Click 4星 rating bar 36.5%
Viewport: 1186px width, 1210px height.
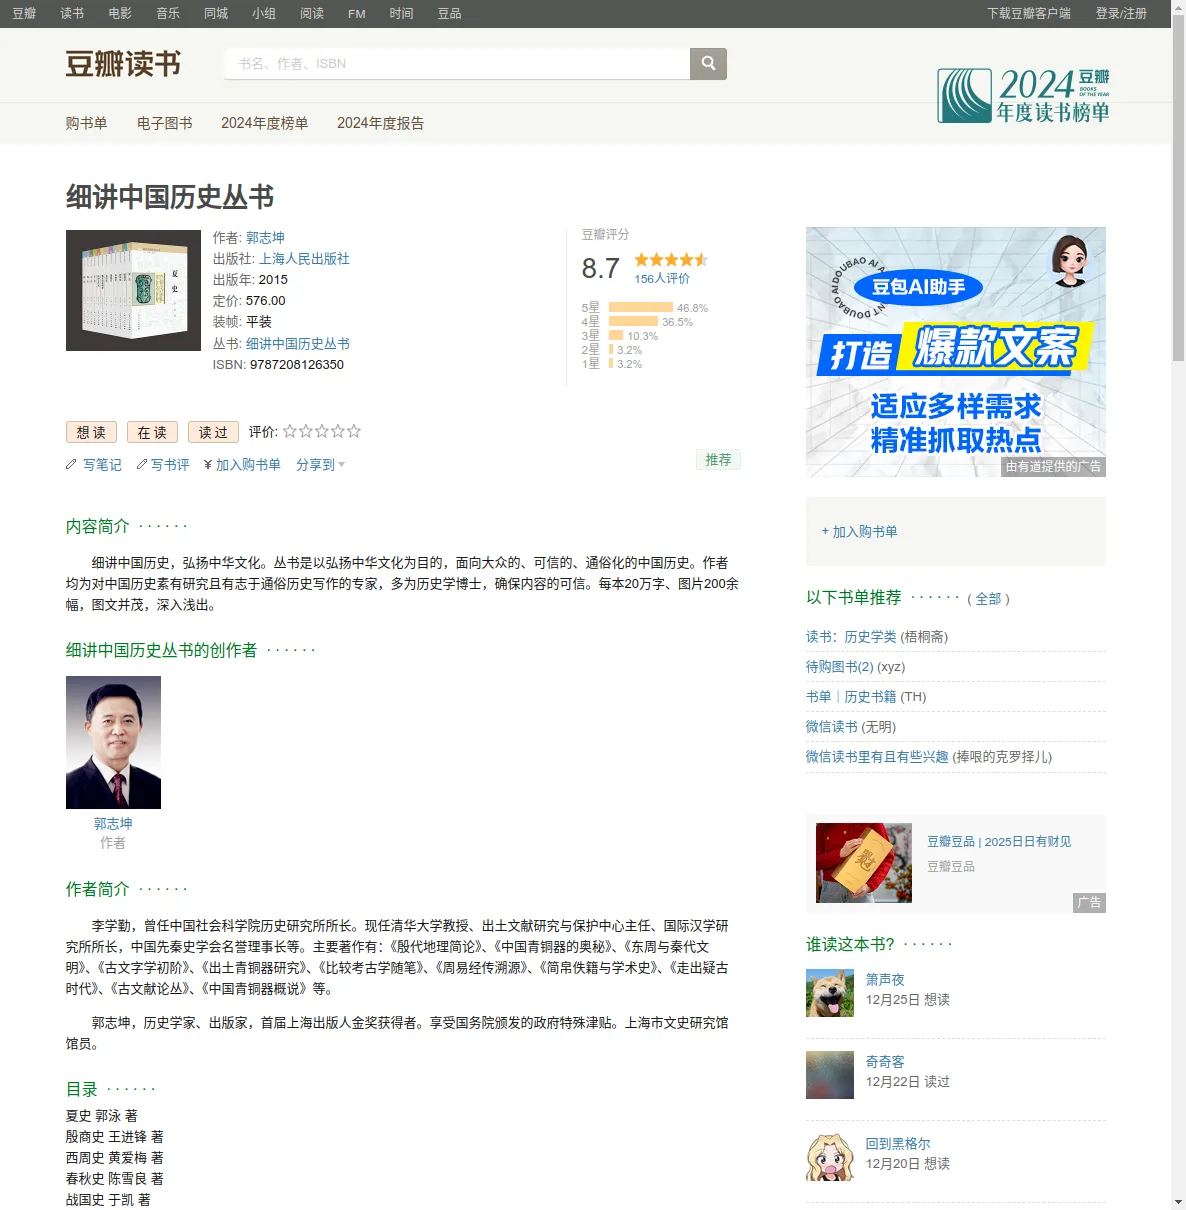[634, 322]
